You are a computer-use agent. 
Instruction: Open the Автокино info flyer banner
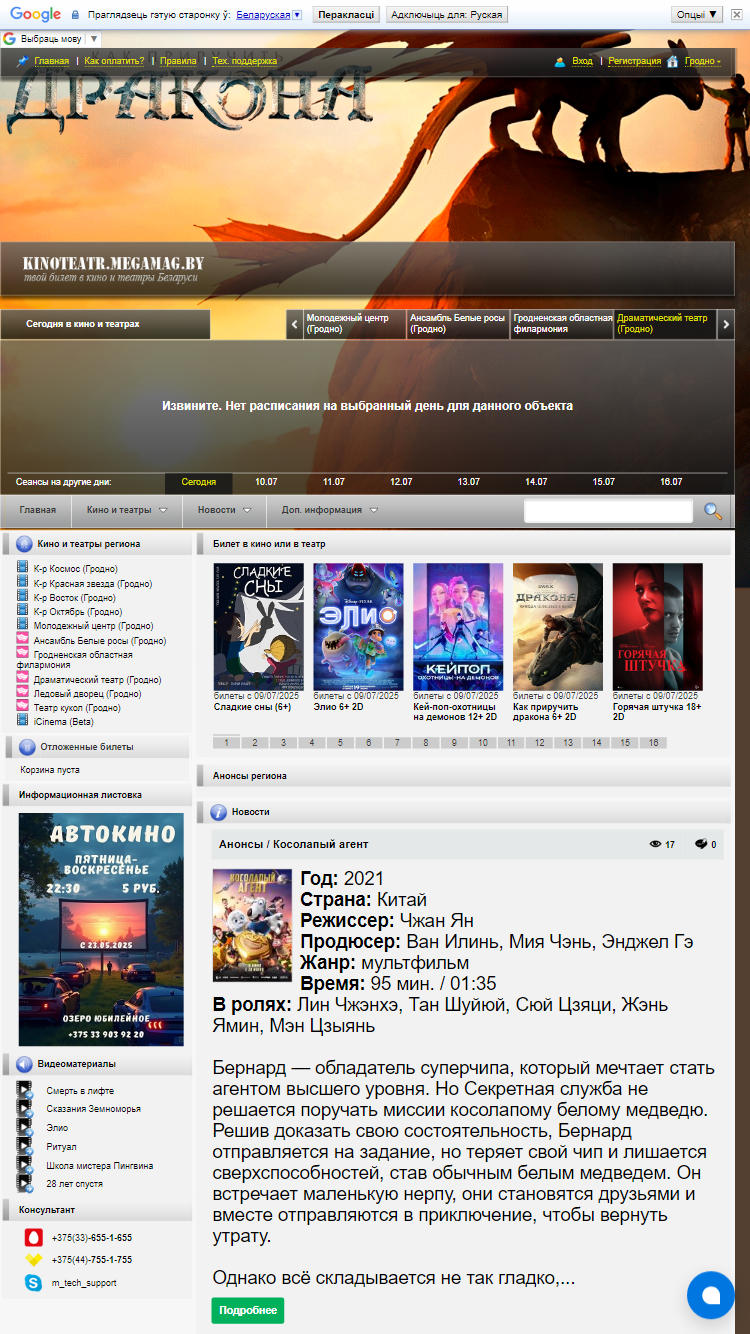pos(101,929)
